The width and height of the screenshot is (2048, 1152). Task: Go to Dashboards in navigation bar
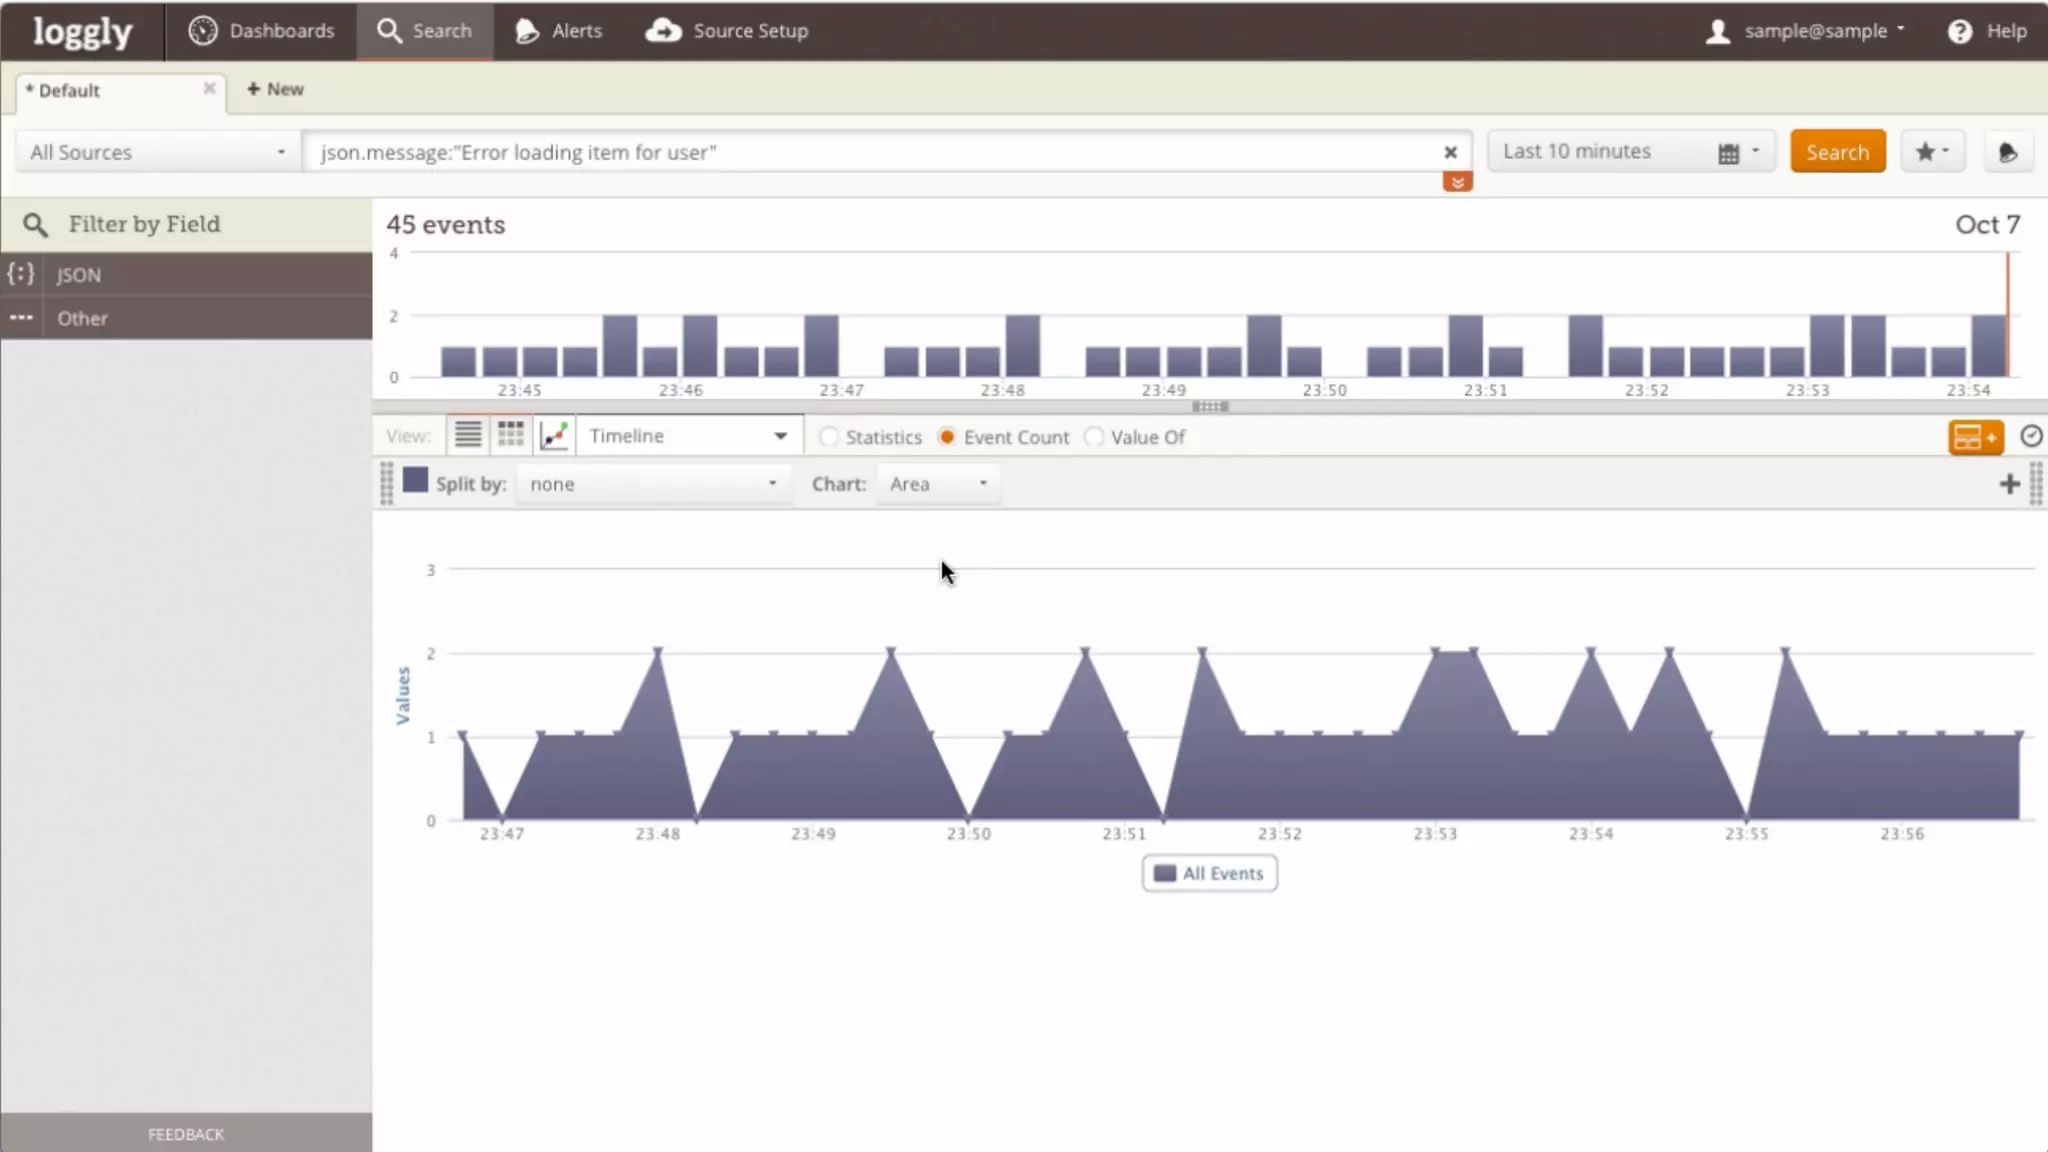click(x=262, y=31)
